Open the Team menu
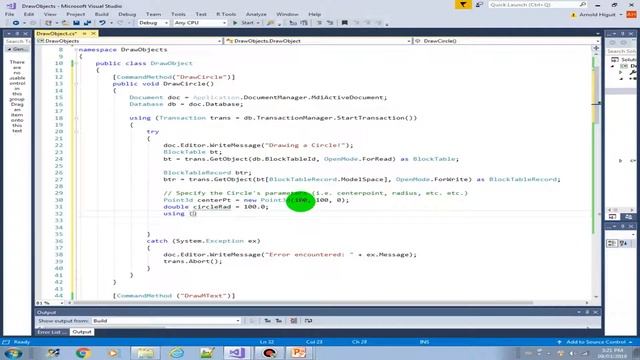 [x=153, y=14]
